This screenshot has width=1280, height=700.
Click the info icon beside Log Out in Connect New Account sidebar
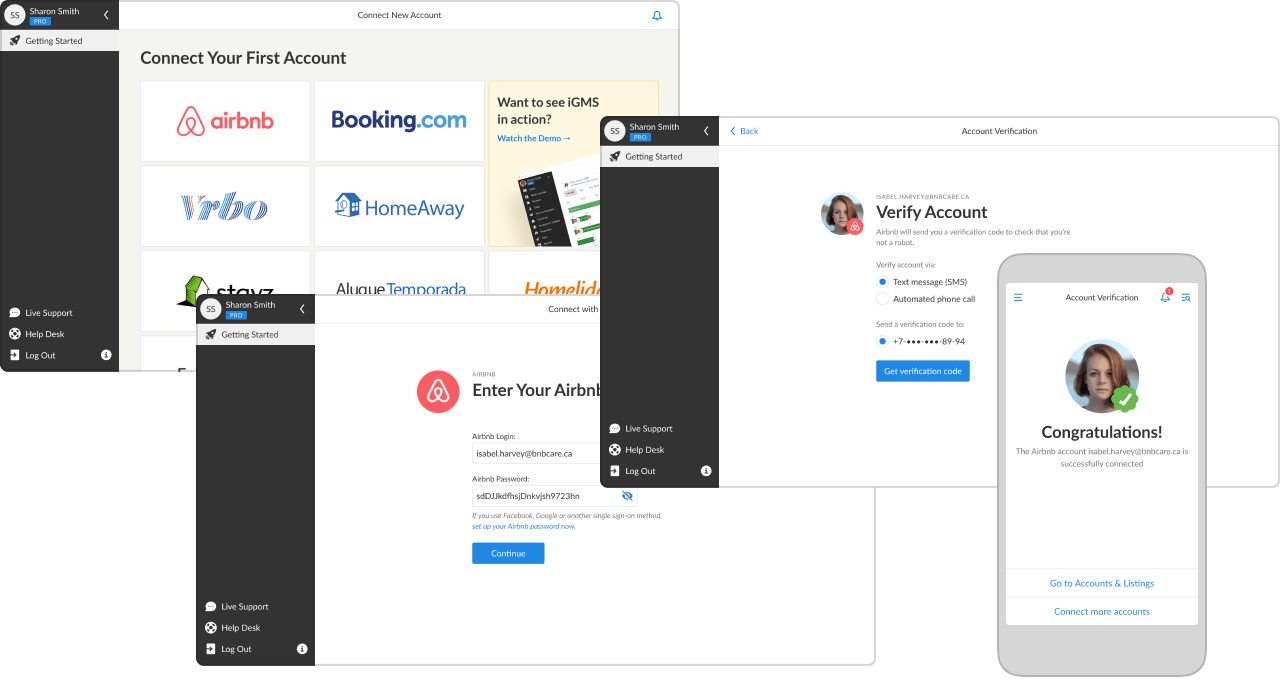click(x=106, y=355)
